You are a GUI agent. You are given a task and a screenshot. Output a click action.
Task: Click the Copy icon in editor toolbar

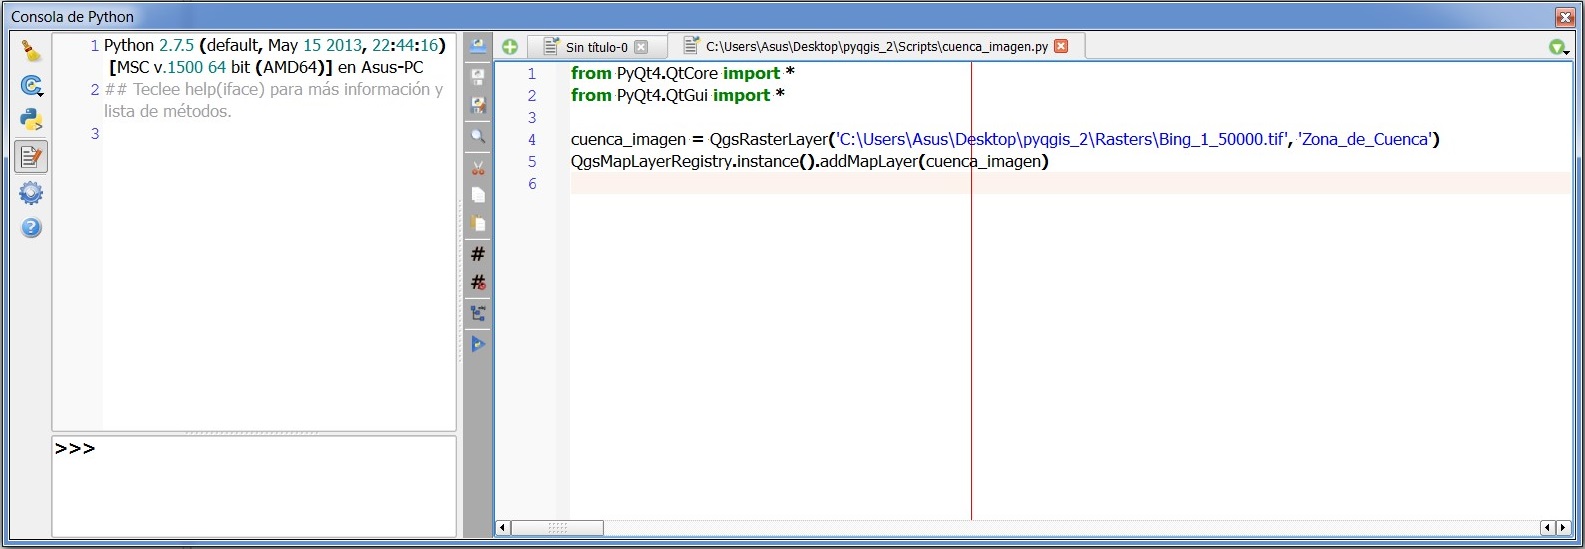478,195
